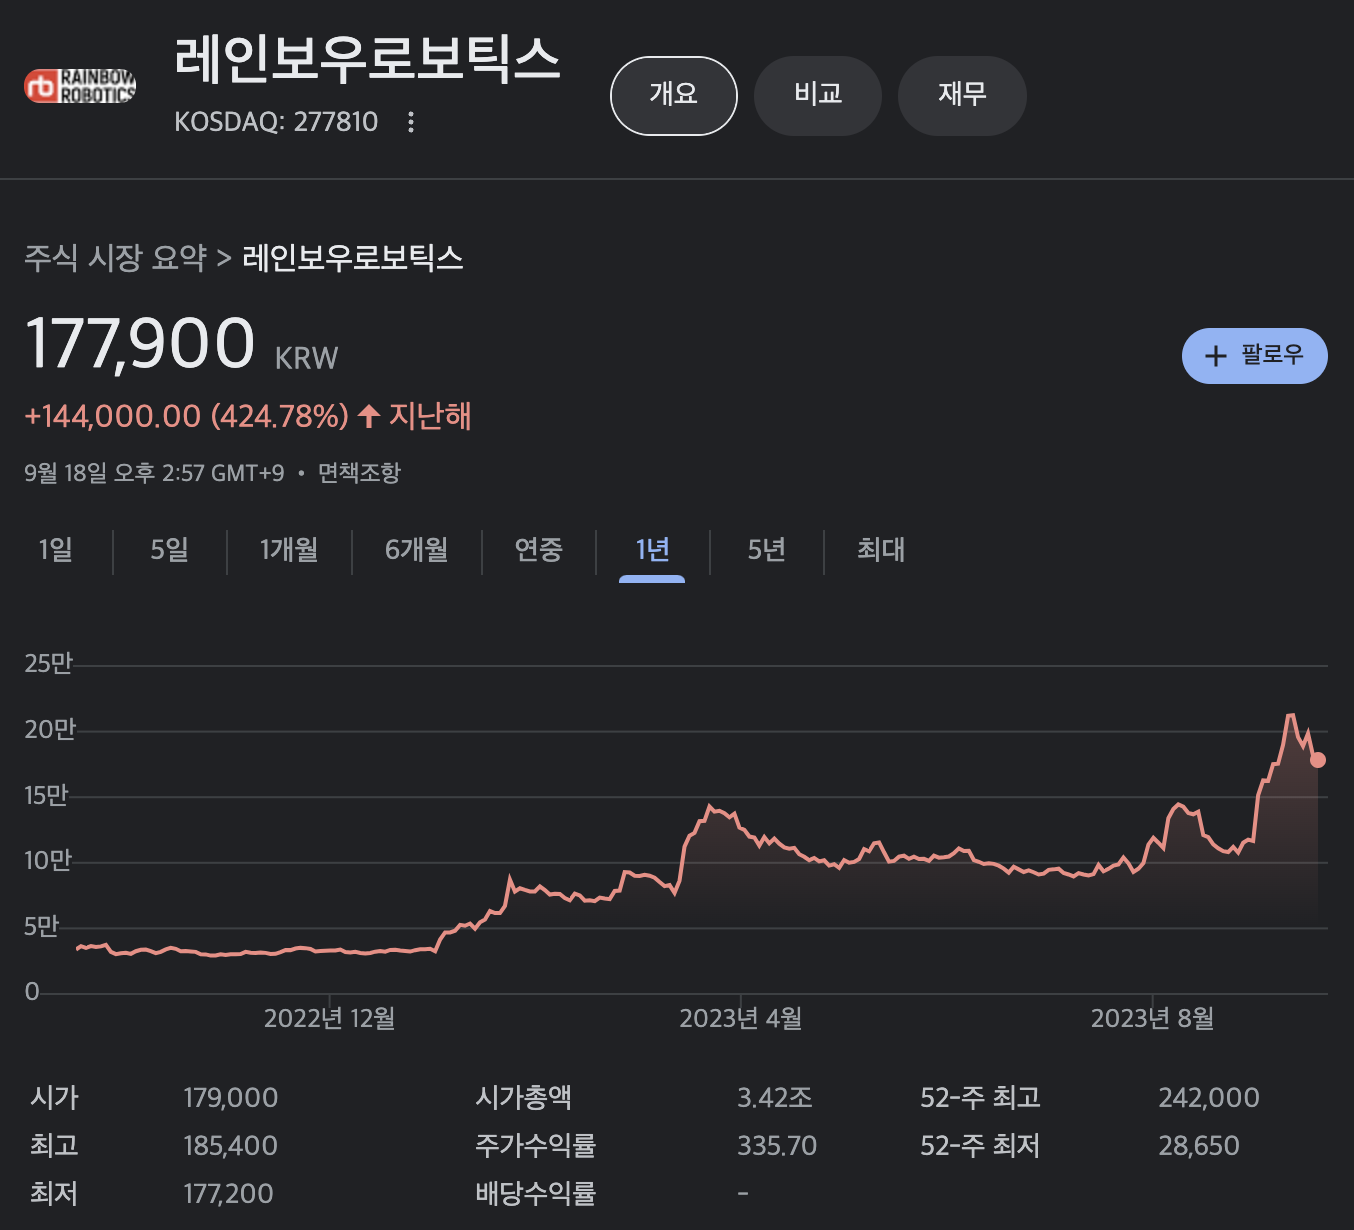Click the 최저 value 177,200
This screenshot has width=1354, height=1230.
[229, 1194]
